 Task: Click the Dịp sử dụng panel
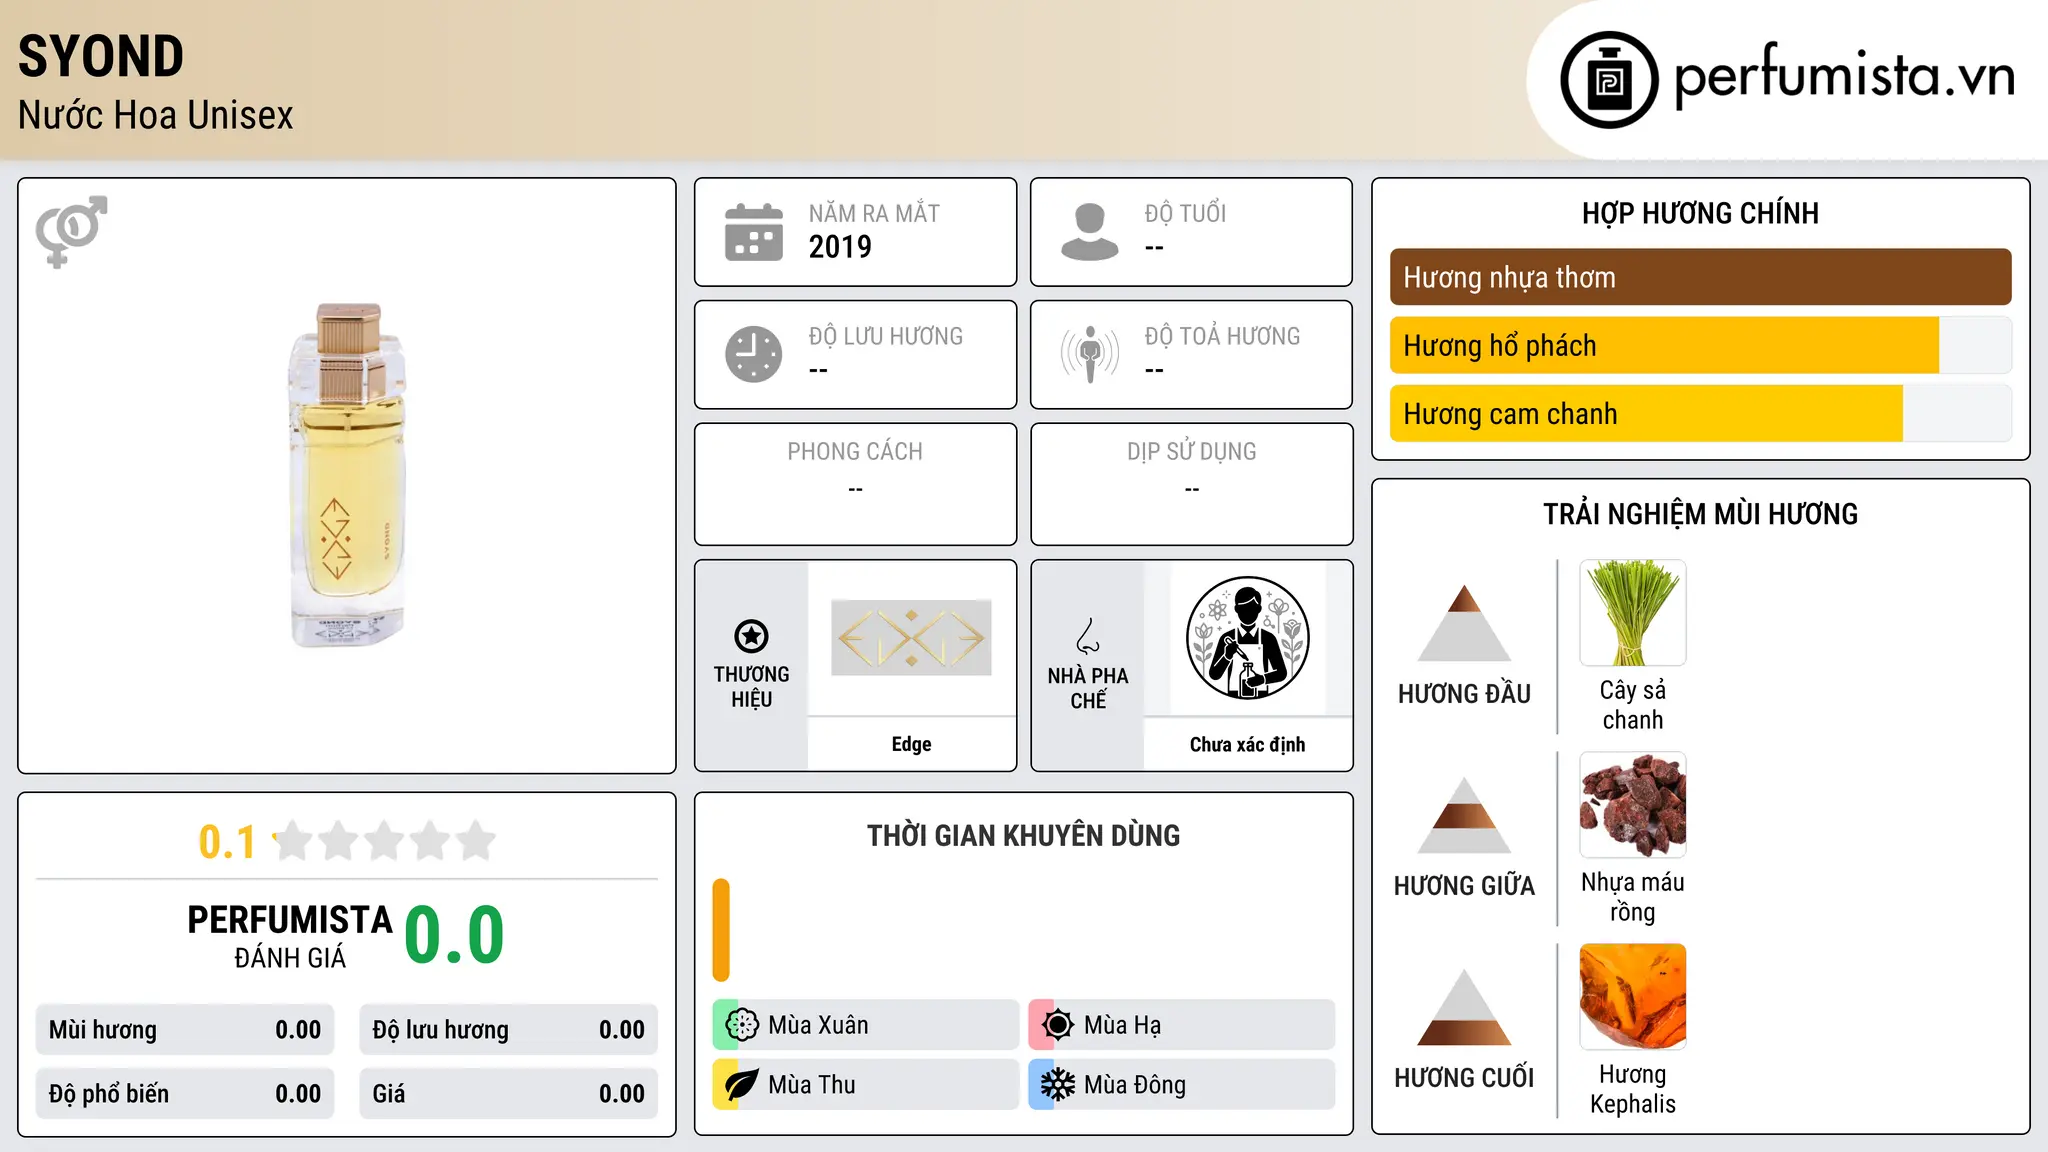coord(1191,484)
